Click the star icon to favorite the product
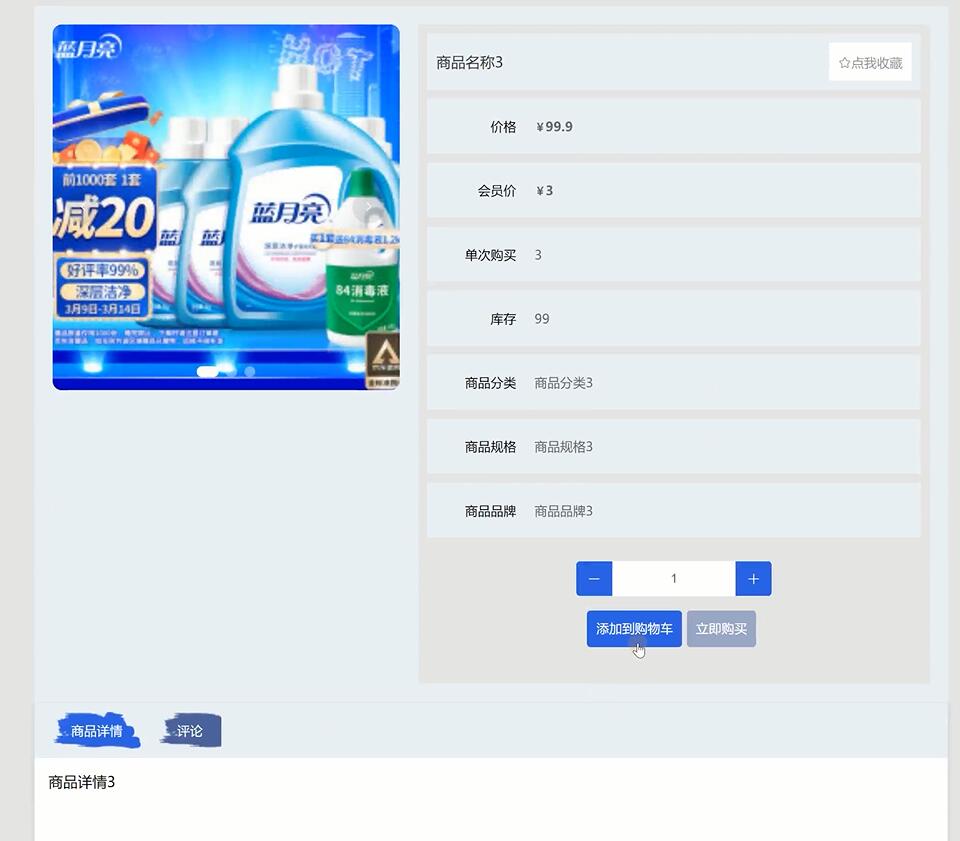 pos(843,61)
